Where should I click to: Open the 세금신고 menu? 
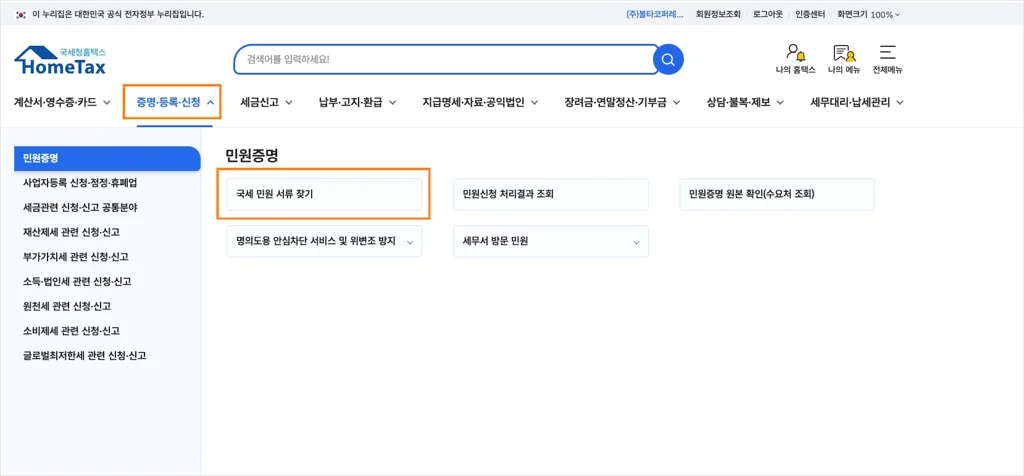266,102
